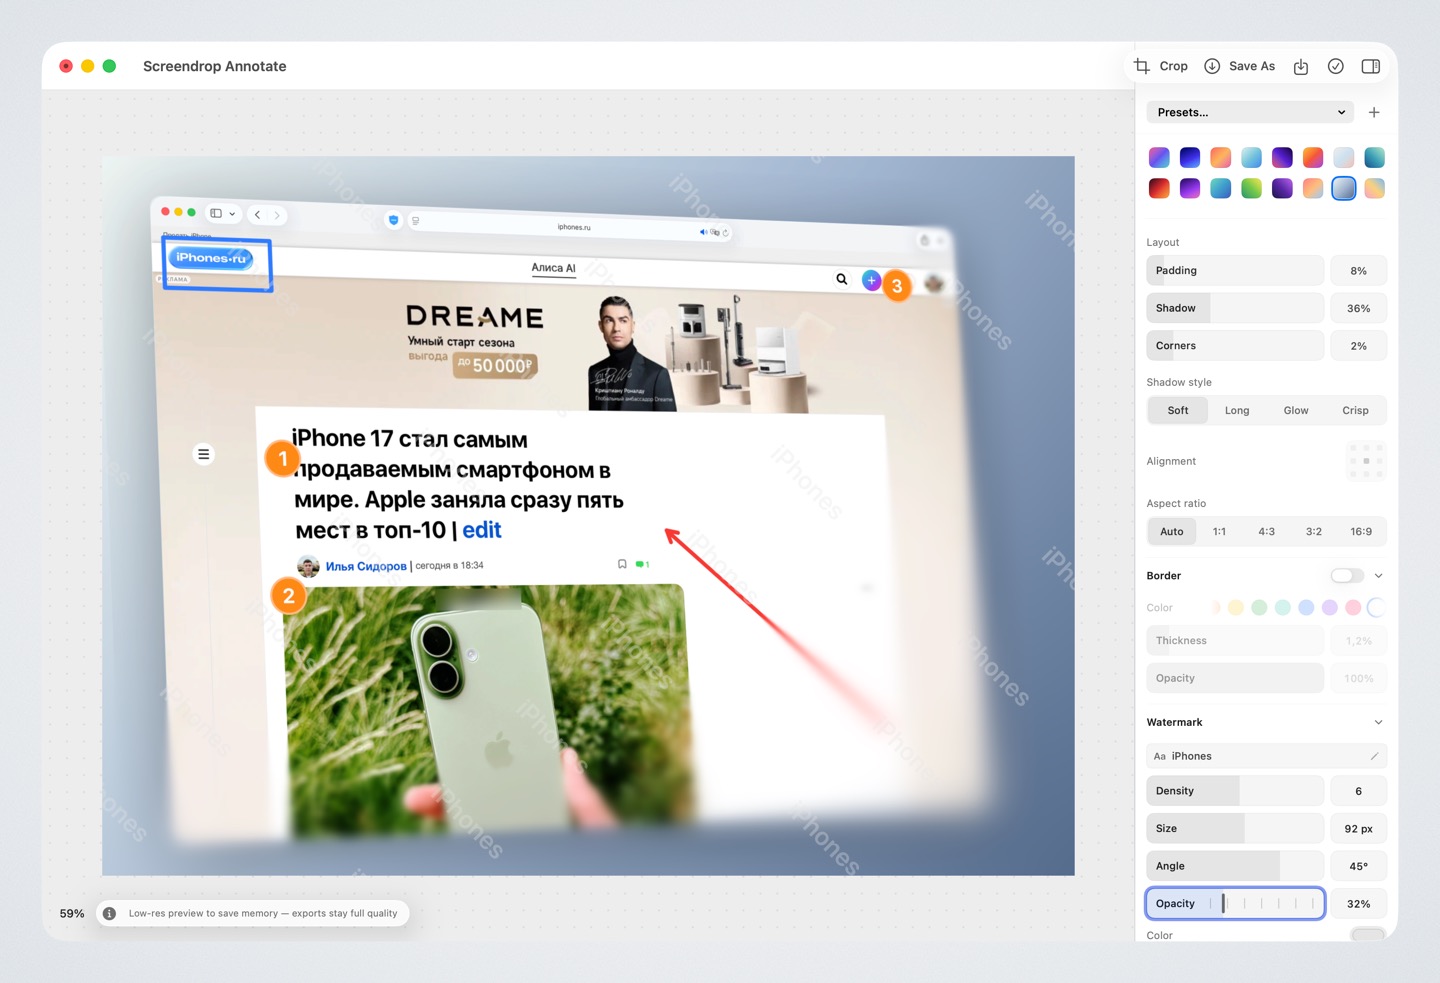
Task: Select 3:2 aspect ratio
Action: pos(1314,531)
